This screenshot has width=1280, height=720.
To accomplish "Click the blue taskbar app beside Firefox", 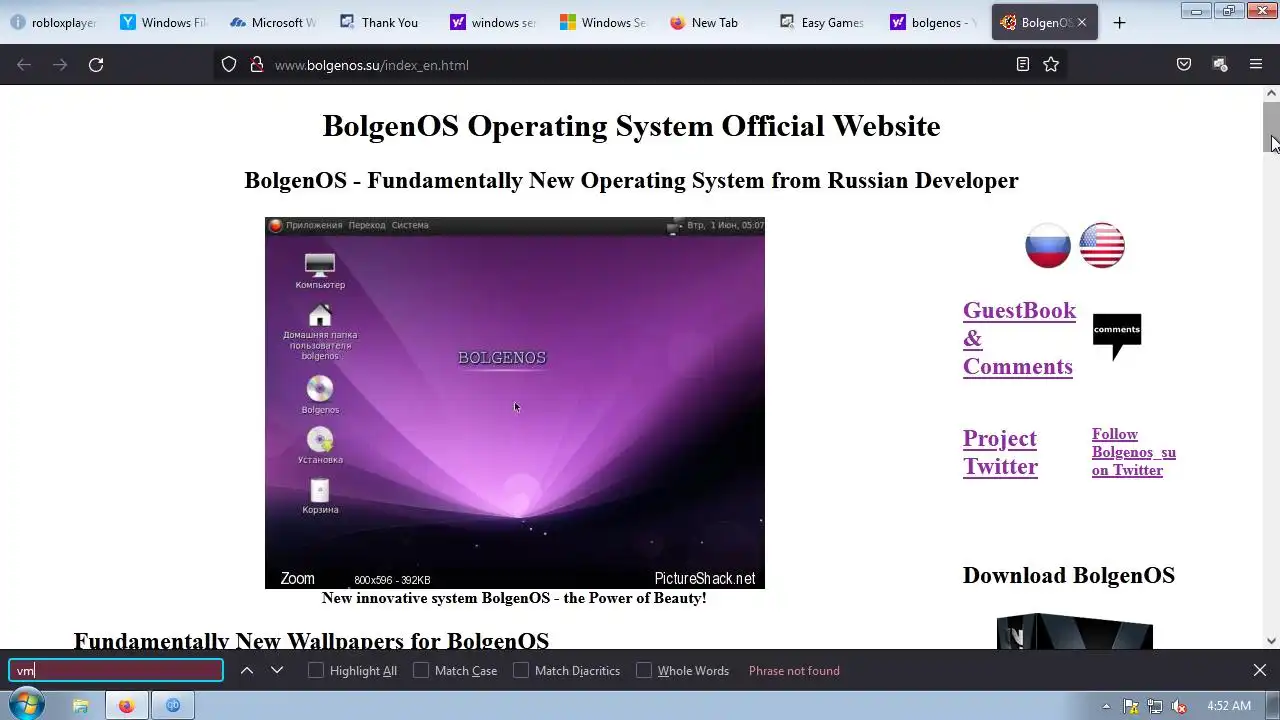I will [173, 705].
